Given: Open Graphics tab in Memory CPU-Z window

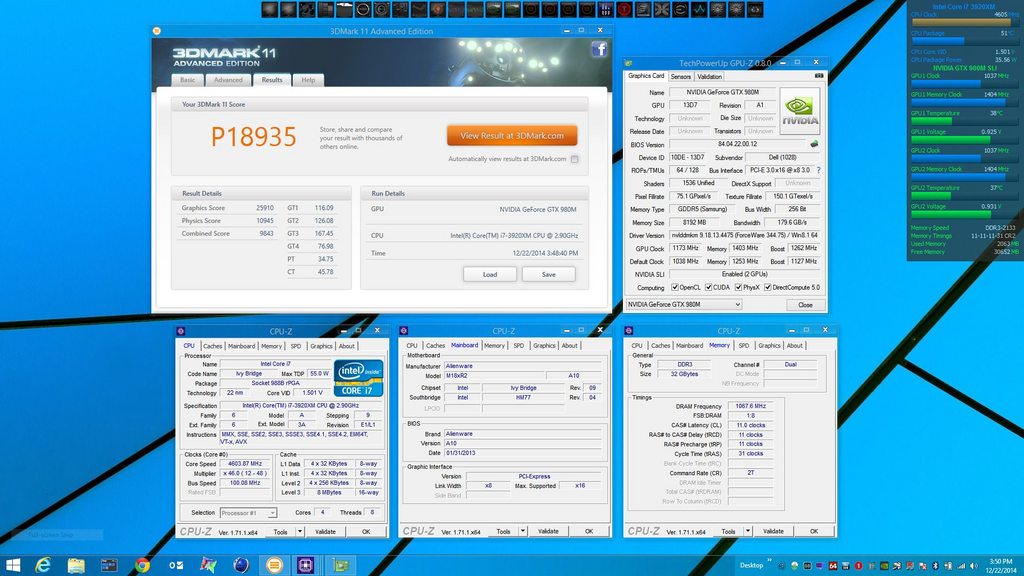Looking at the screenshot, I should pos(769,345).
